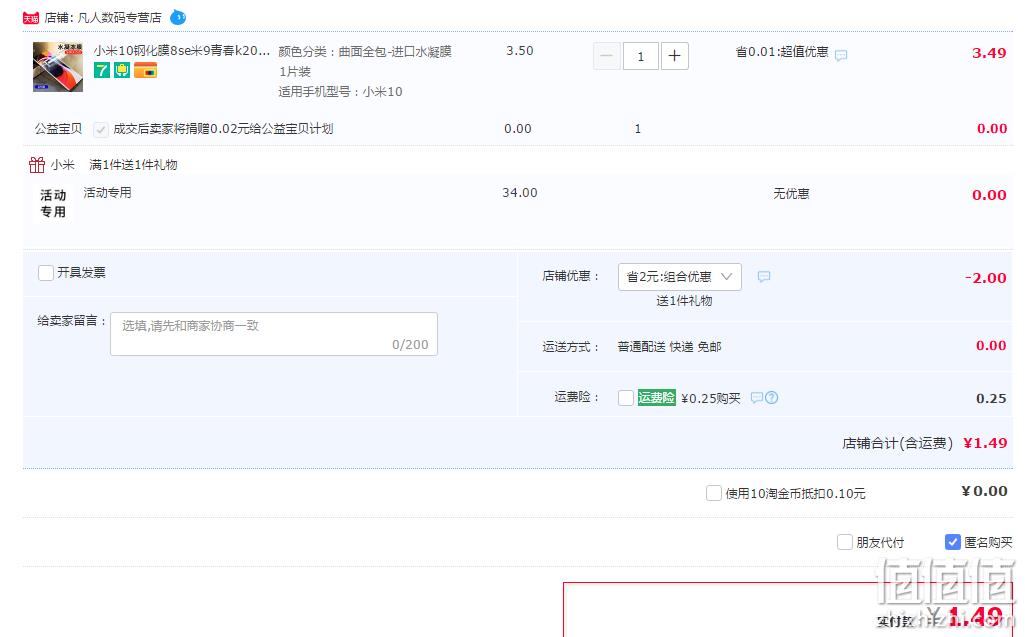Click the 无优惠 text in gift row
Image resolution: width=1025 pixels, height=637 pixels.
click(x=791, y=194)
